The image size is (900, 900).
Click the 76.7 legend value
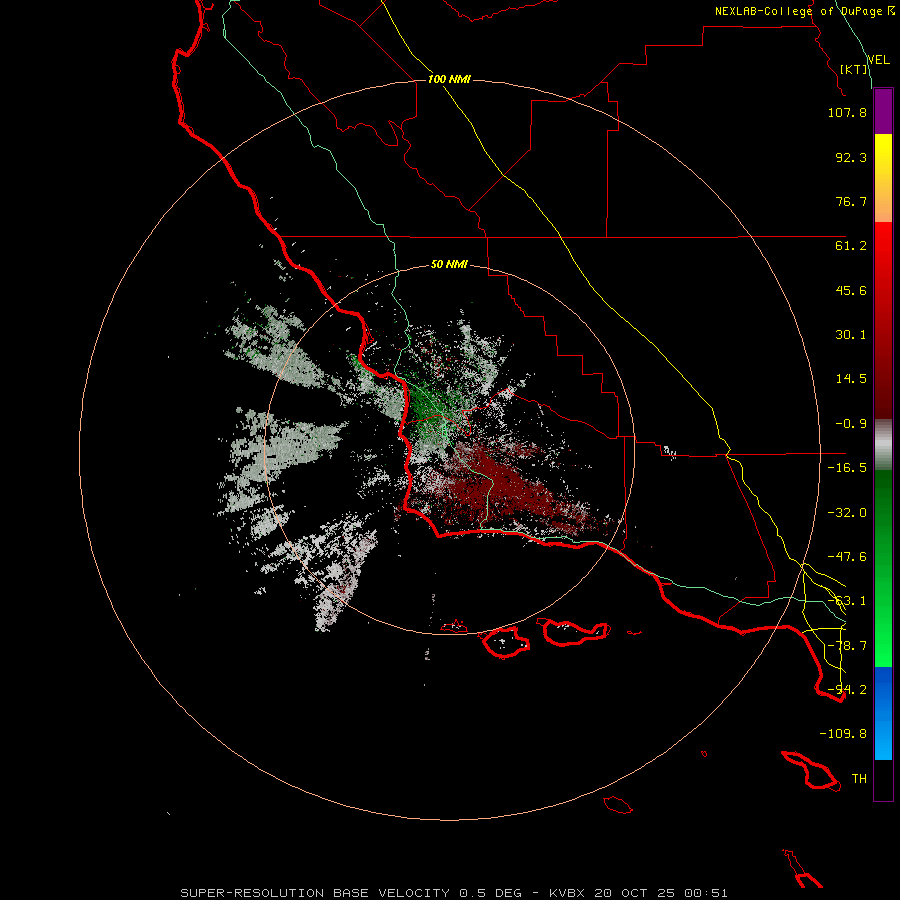(851, 201)
